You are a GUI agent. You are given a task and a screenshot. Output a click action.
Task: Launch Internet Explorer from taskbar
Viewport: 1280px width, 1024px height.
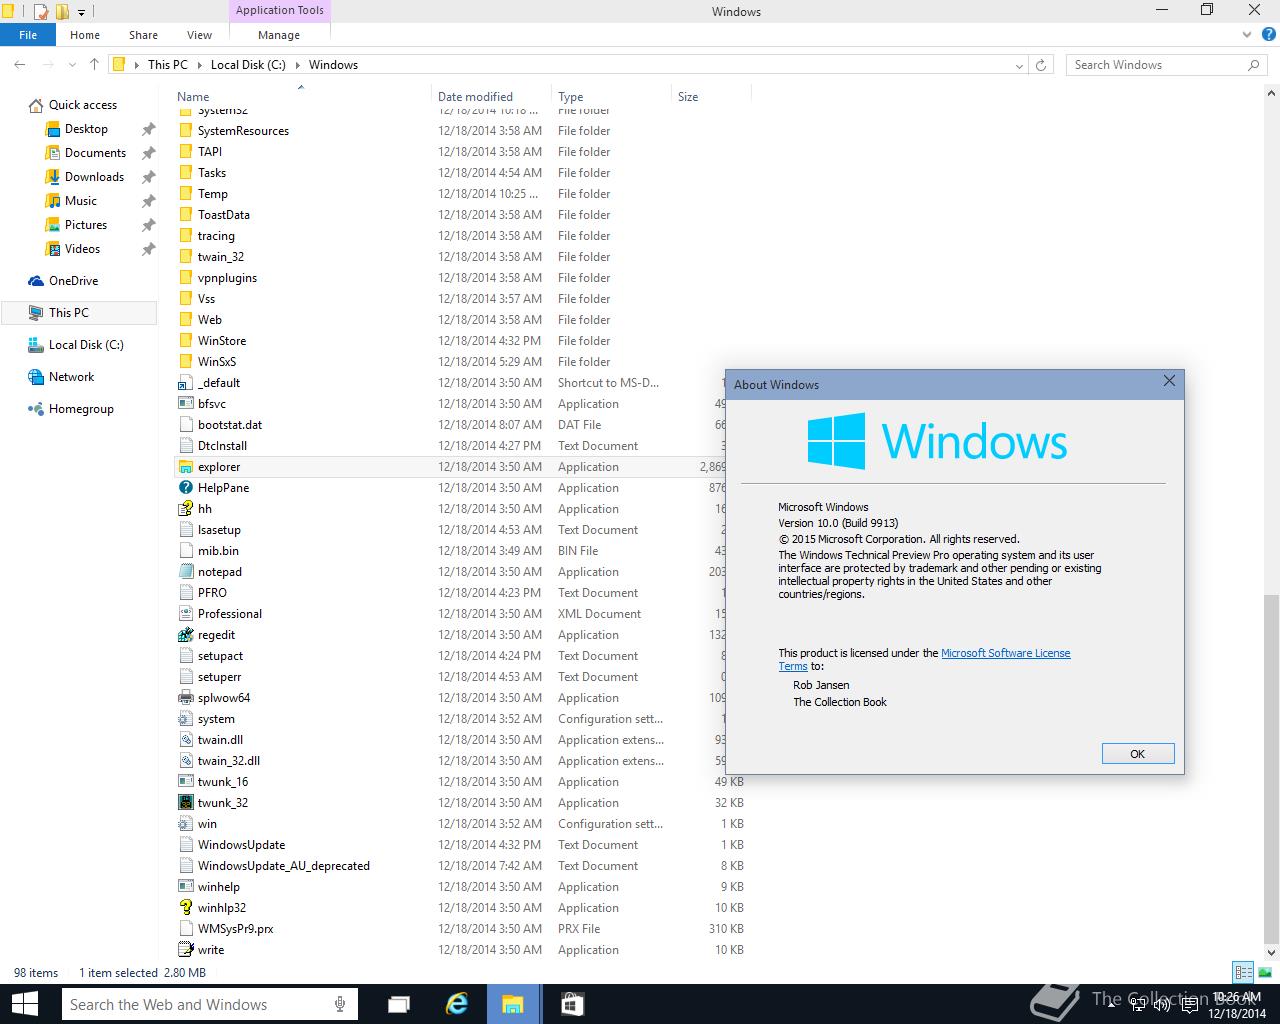pos(457,1004)
